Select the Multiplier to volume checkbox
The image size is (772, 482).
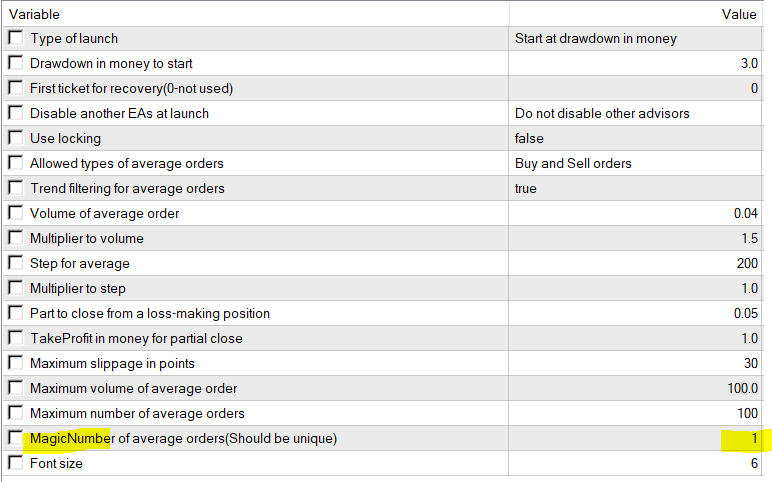(x=15, y=239)
